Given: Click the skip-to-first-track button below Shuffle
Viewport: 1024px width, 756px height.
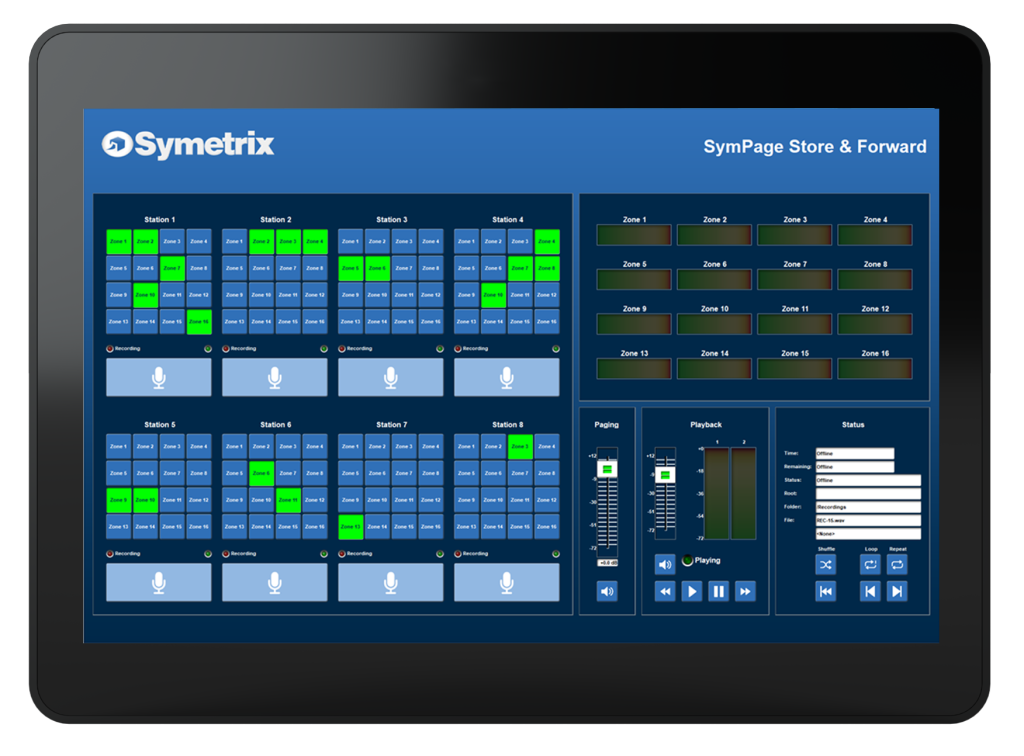Looking at the screenshot, I should click(826, 591).
